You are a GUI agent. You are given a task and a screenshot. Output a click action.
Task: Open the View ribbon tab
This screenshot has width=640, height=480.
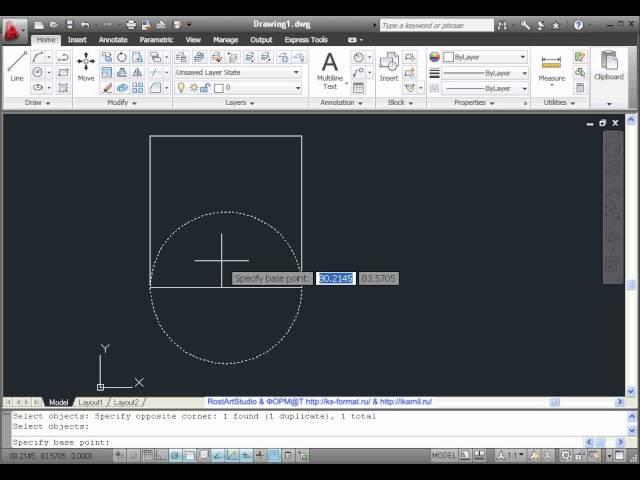tap(193, 40)
